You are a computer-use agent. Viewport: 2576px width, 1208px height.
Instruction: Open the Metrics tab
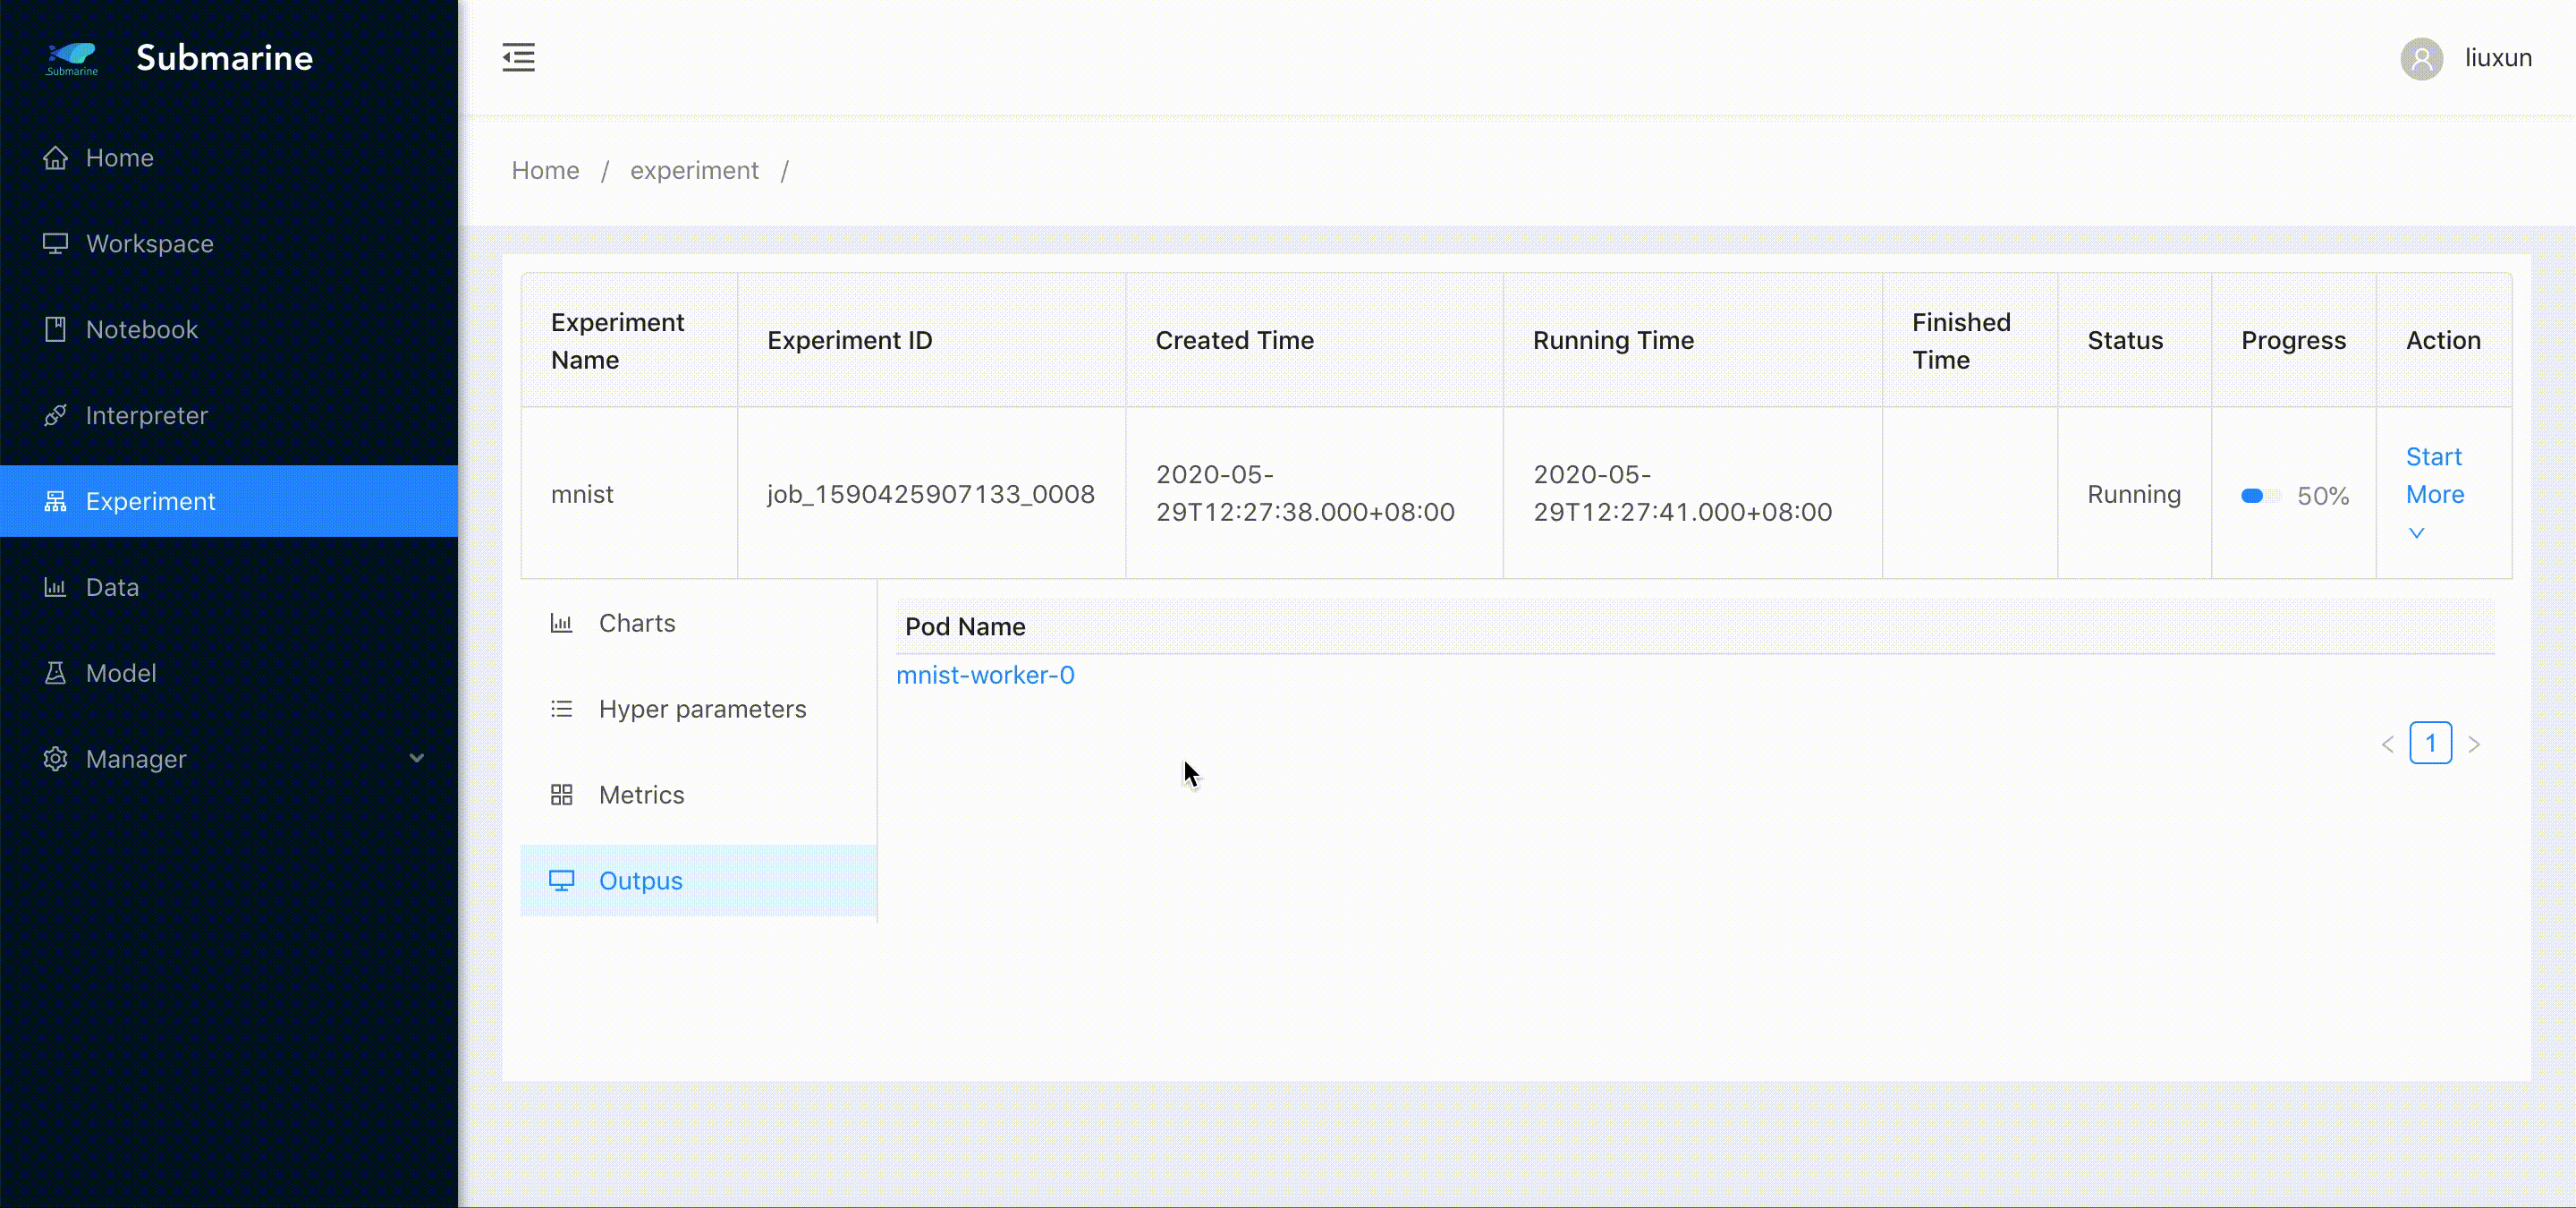point(640,795)
